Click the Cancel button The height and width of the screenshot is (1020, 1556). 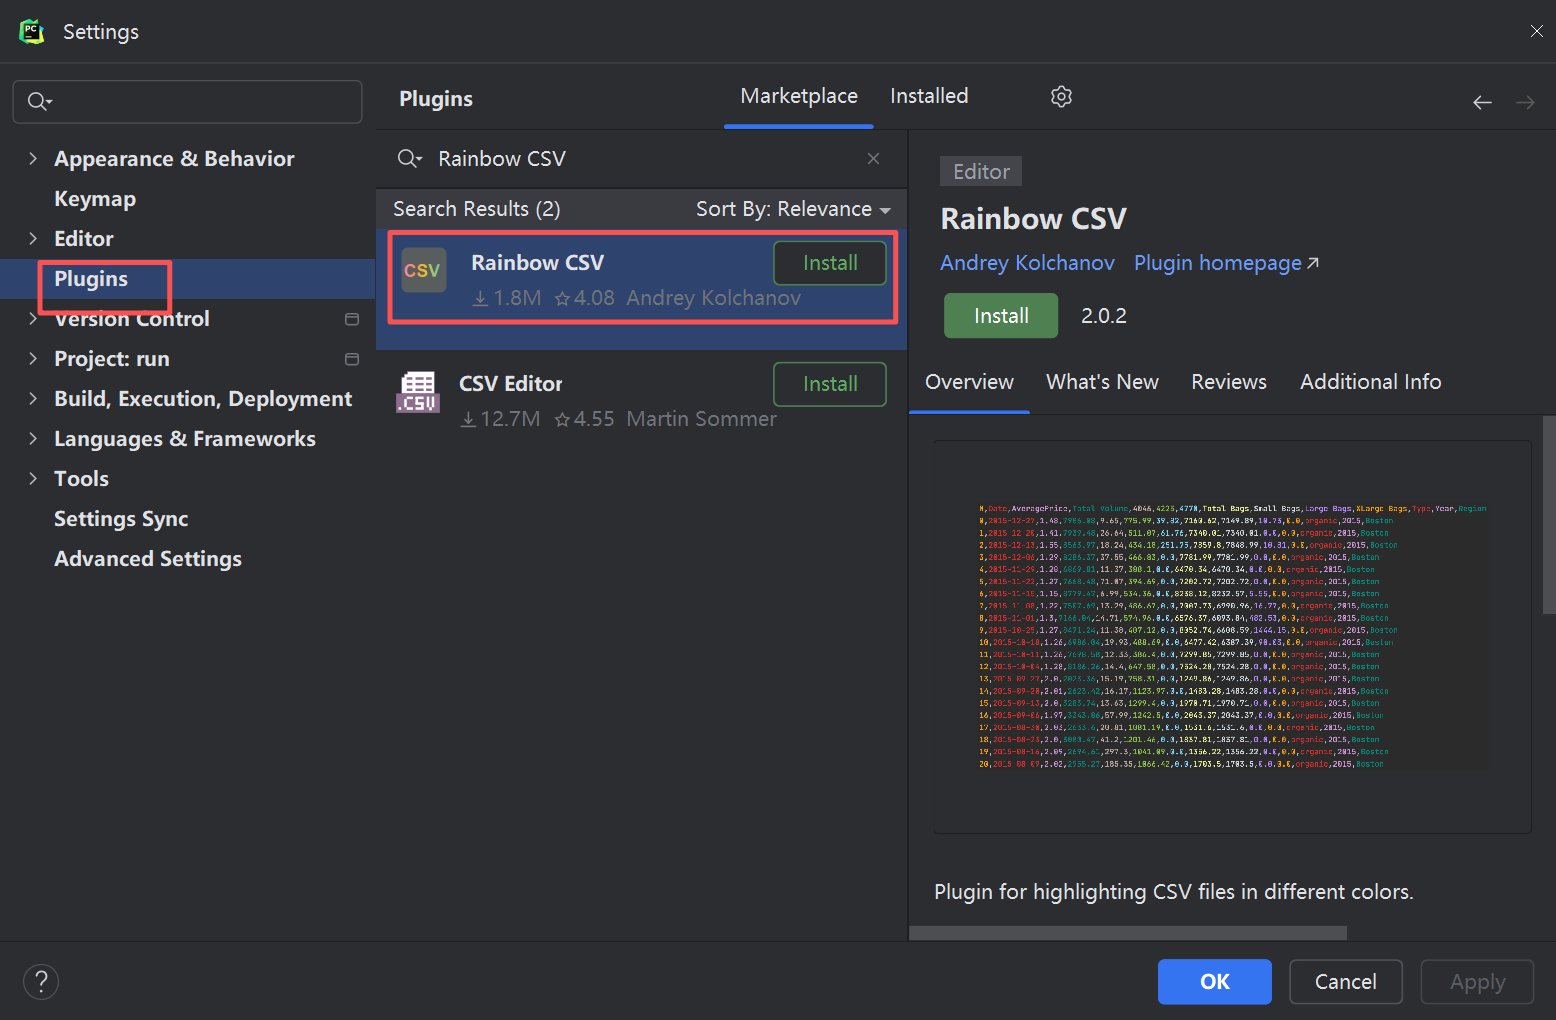pyautogui.click(x=1346, y=982)
